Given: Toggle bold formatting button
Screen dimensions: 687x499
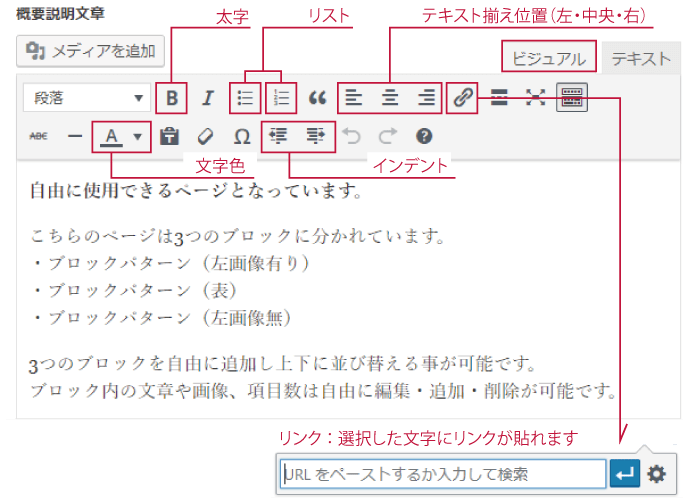Looking at the screenshot, I should click(x=172, y=98).
